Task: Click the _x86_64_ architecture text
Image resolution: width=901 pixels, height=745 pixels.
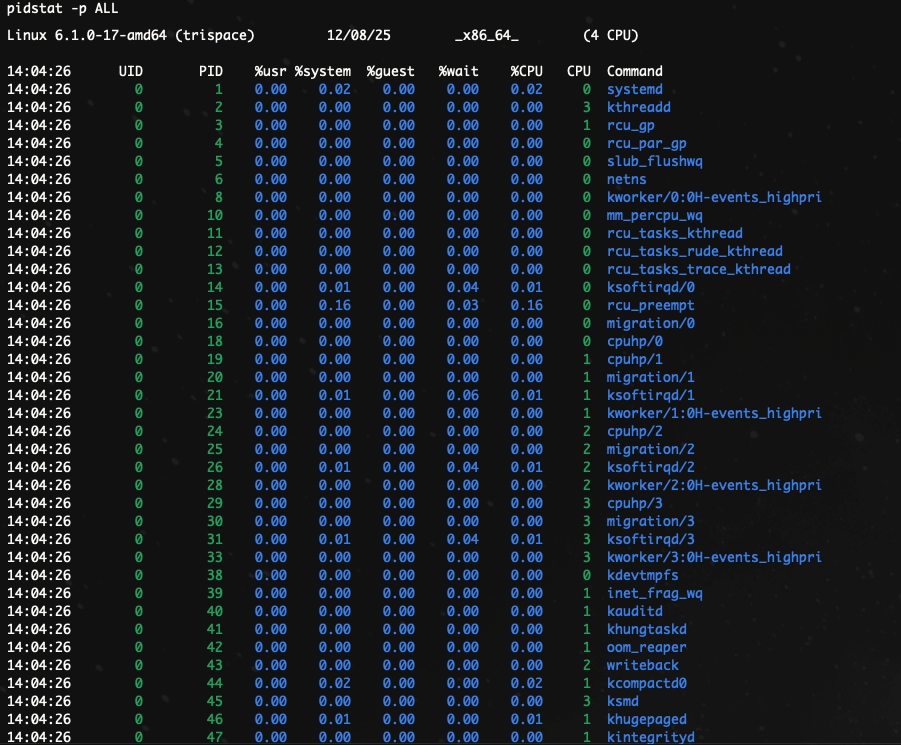Action: pos(486,35)
